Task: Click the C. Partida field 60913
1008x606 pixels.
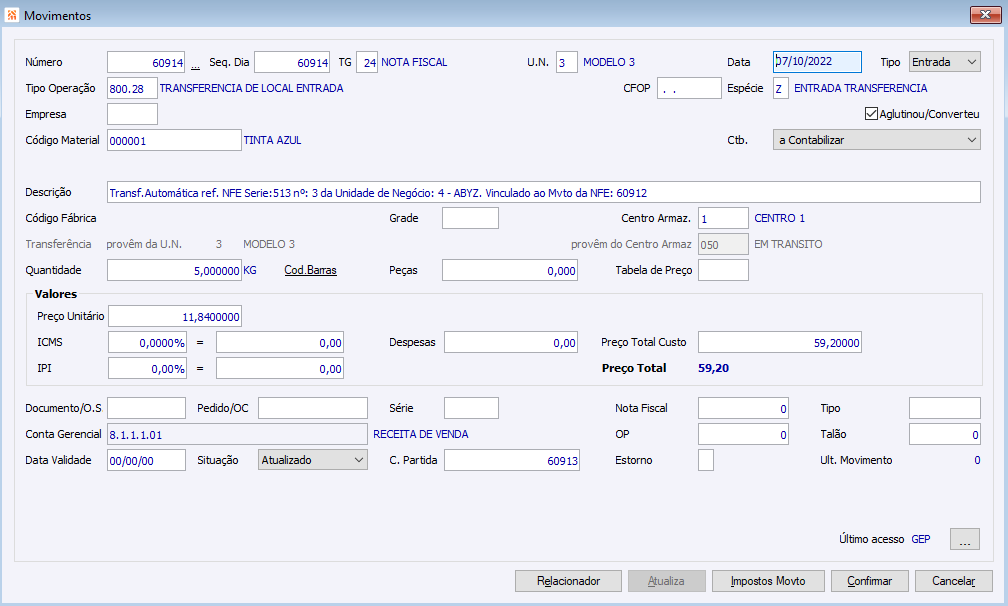Action: pos(512,460)
